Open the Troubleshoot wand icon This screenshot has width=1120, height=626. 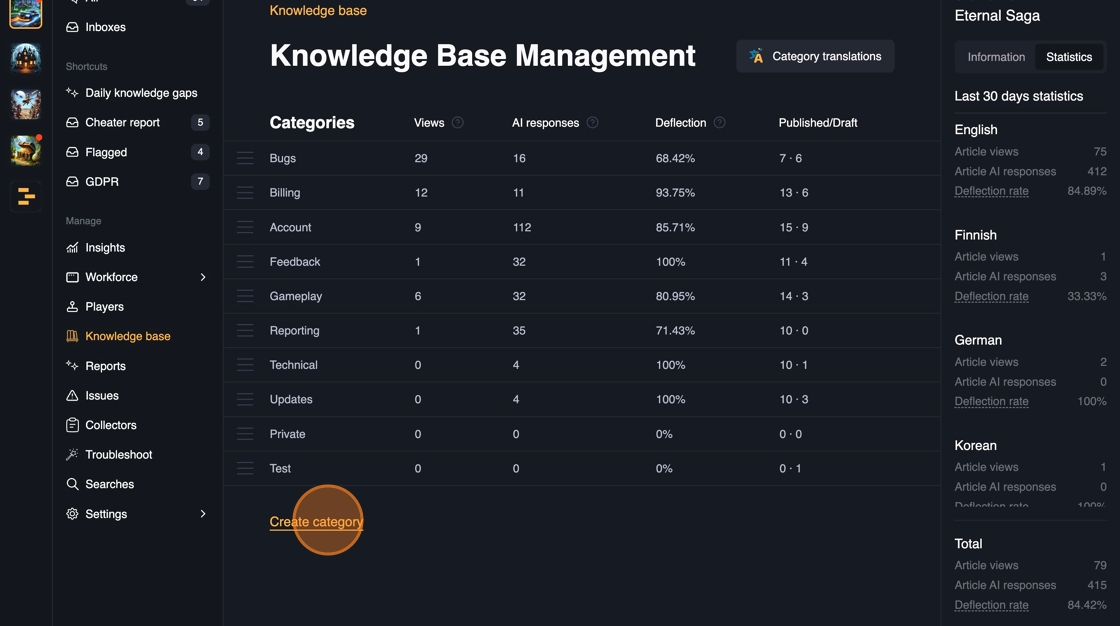(72, 455)
